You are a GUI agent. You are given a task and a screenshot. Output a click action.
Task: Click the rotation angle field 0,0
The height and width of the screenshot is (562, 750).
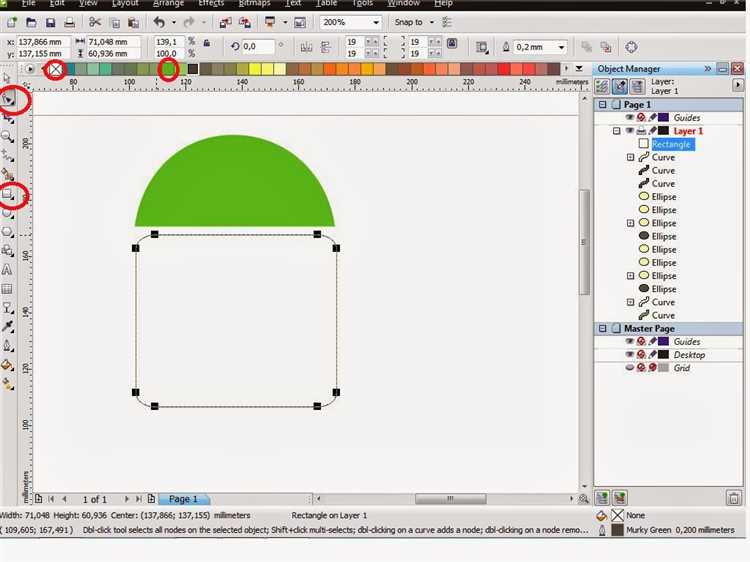258,46
